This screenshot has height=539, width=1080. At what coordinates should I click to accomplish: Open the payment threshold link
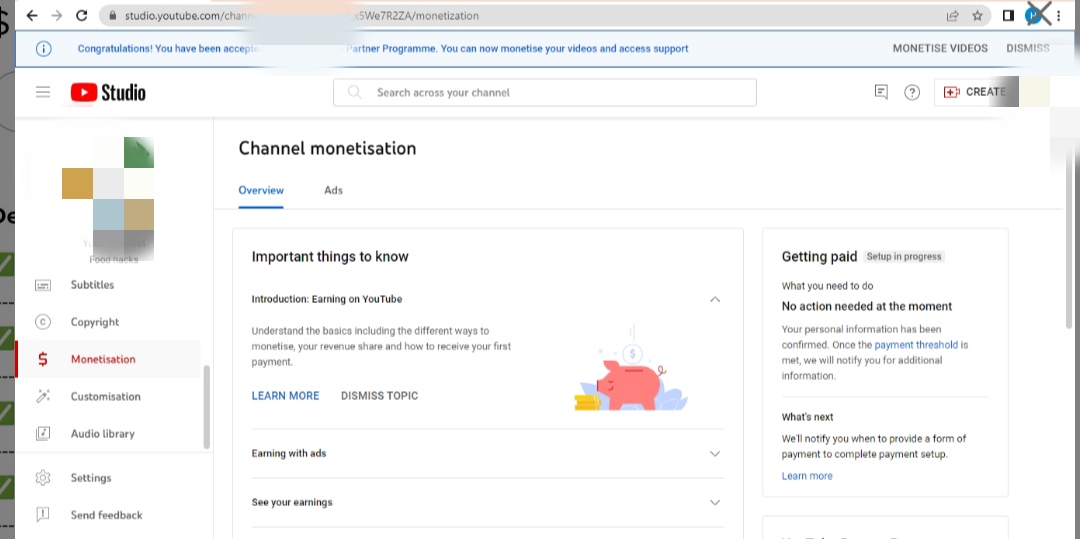tap(916, 345)
